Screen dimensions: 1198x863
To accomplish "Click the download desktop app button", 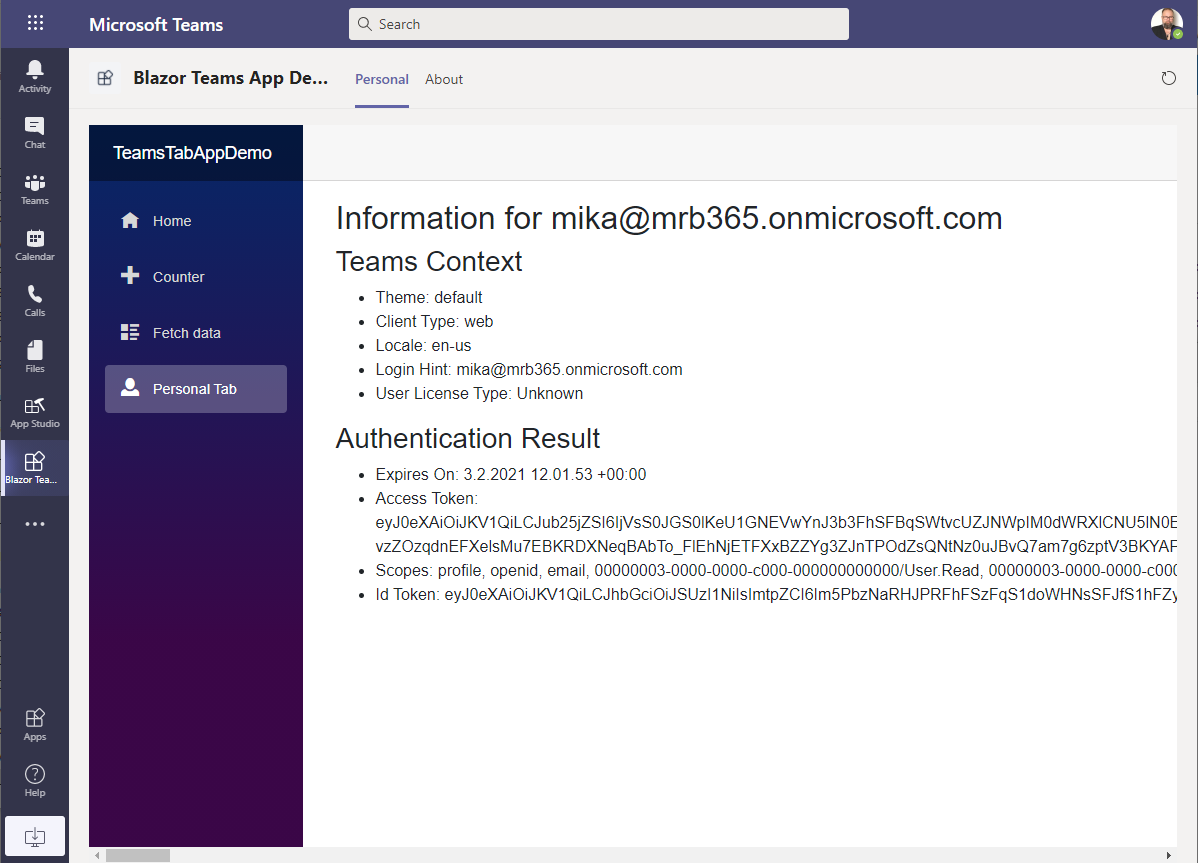I will point(34,836).
